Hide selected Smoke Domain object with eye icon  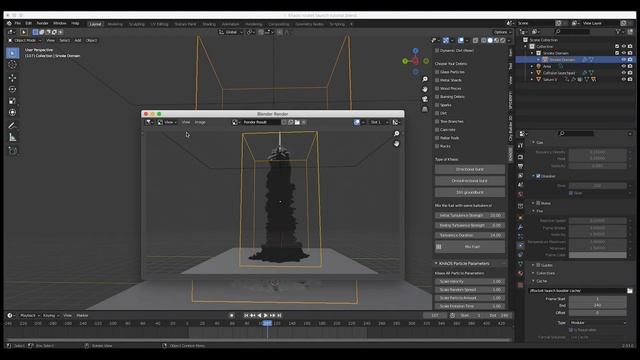click(624, 60)
